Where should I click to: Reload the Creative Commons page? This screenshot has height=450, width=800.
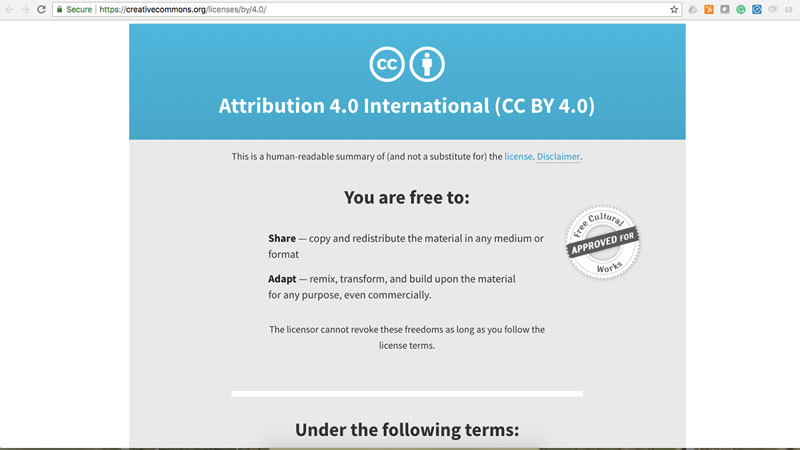coord(41,10)
